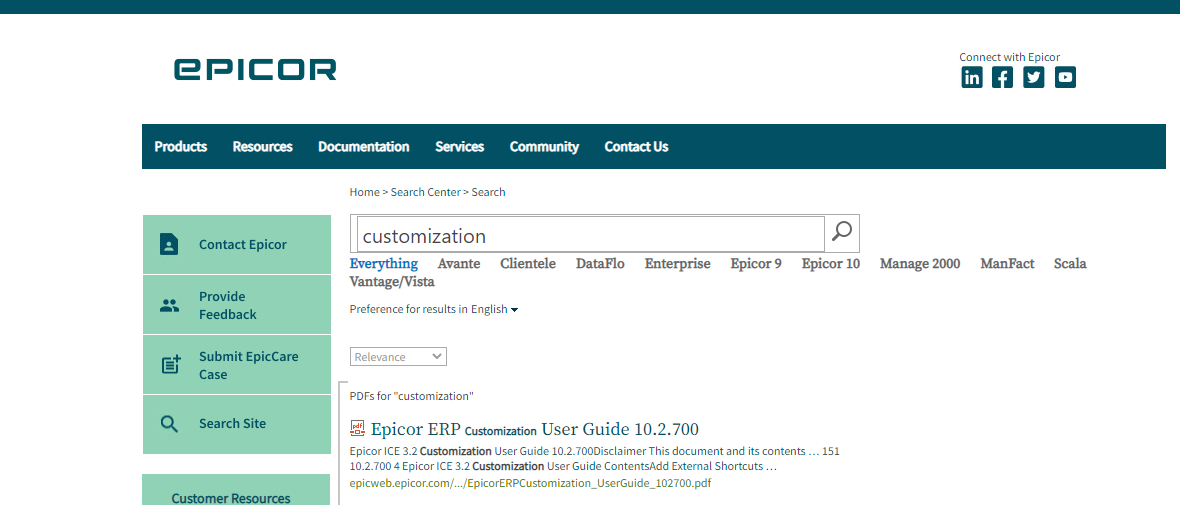The image size is (1180, 505).
Task: Click the Epicor logo
Action: coord(255,69)
